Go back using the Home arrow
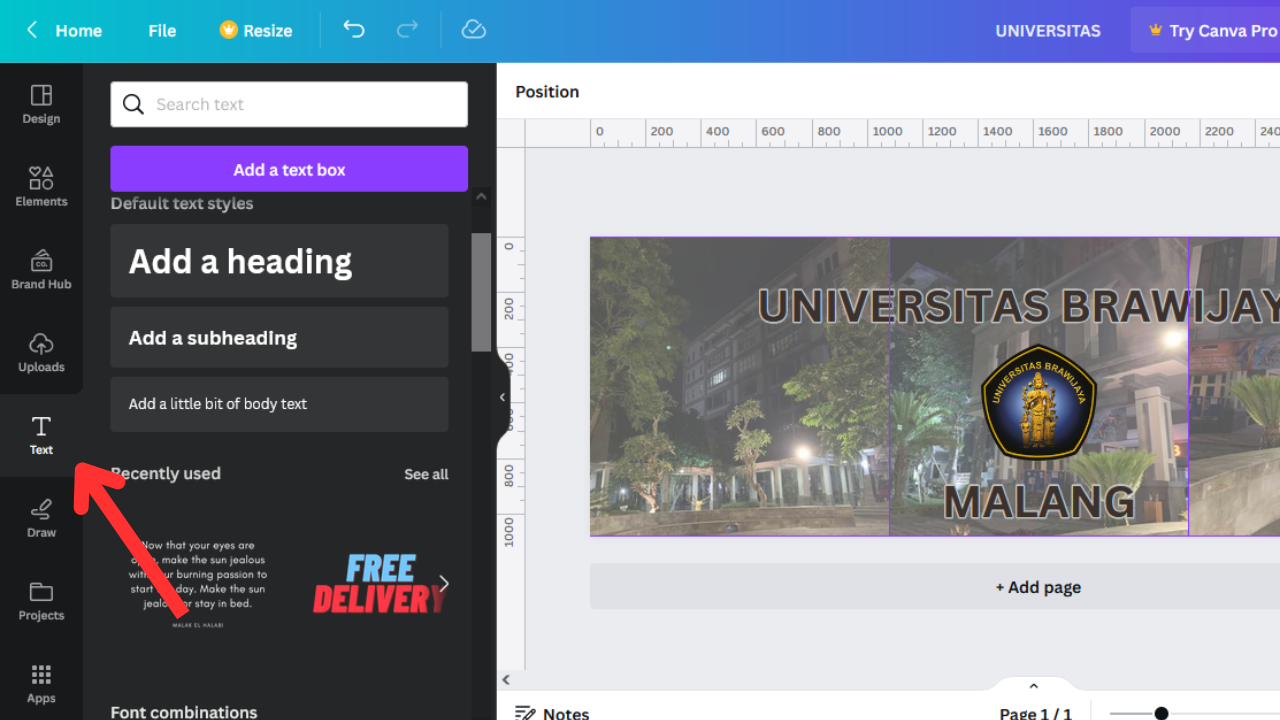This screenshot has width=1280, height=720. coord(32,30)
